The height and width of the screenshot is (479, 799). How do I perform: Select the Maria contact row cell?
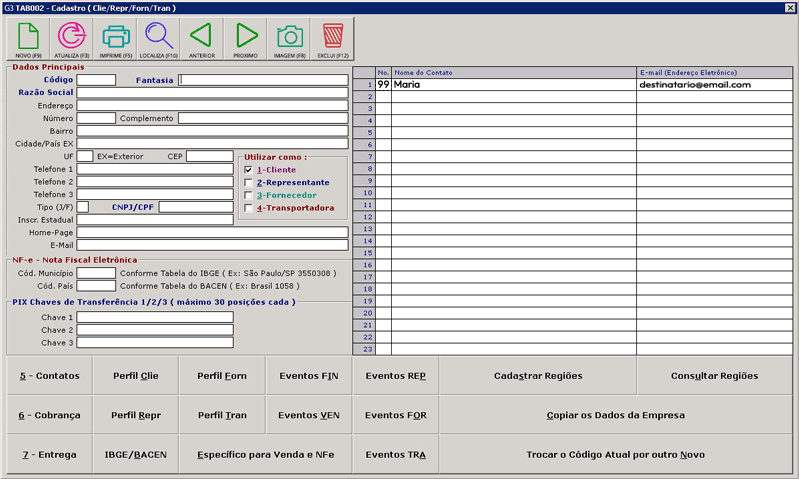[513, 85]
